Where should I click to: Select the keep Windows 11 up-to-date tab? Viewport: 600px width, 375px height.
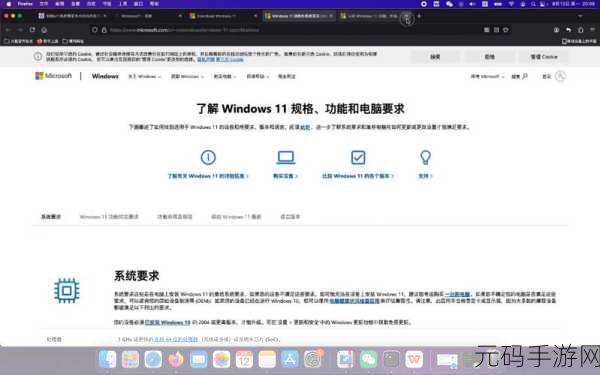coord(236,217)
